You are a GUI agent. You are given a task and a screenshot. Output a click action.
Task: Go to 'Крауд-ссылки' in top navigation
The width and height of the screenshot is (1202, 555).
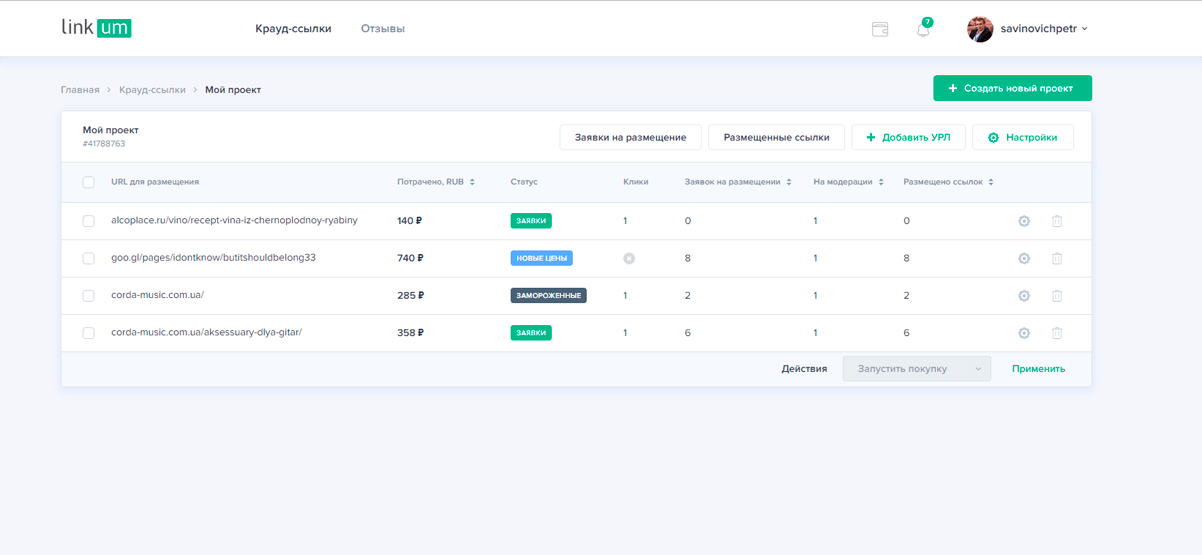click(293, 29)
